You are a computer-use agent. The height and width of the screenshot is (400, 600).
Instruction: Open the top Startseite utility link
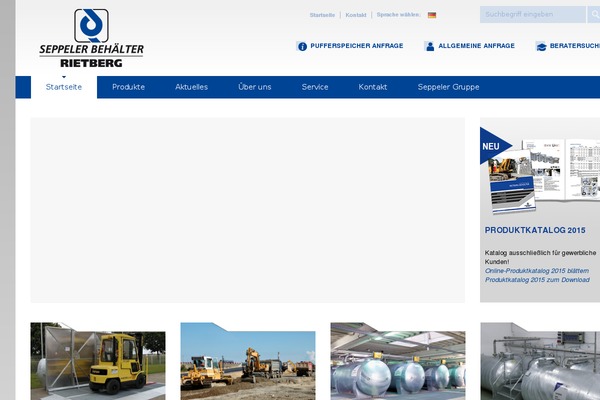[322, 15]
